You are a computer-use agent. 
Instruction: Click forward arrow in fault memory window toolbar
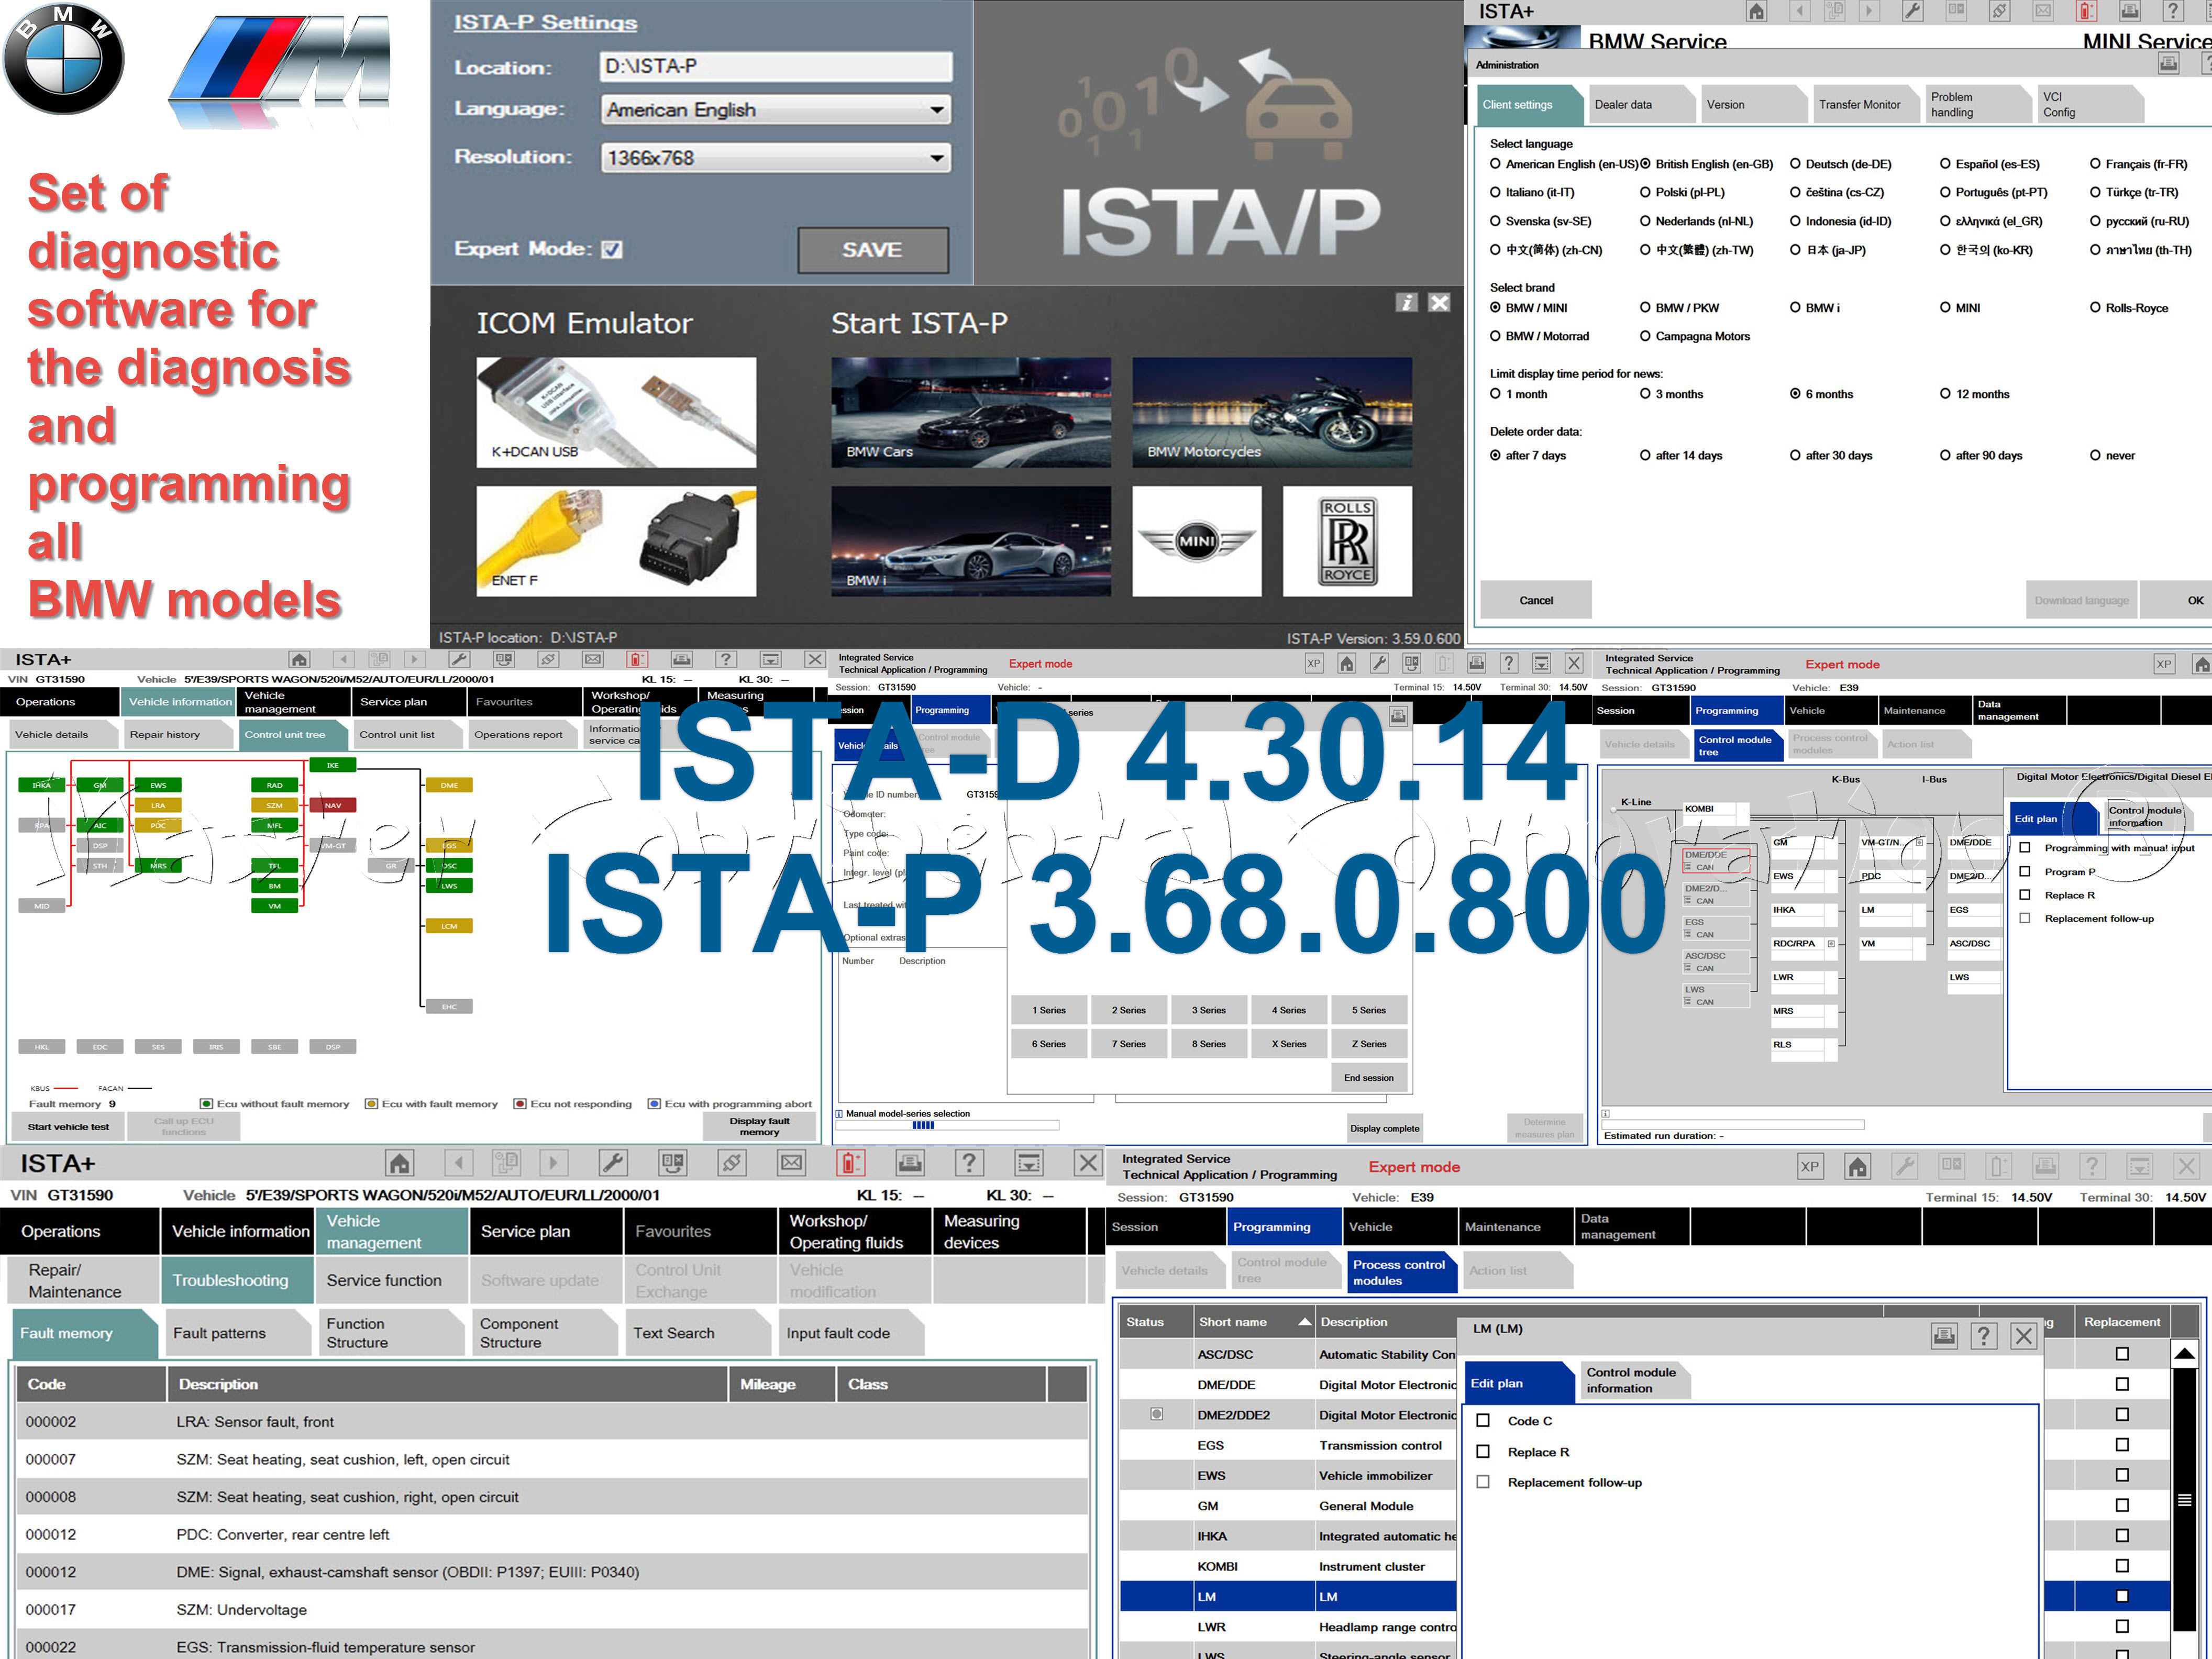pos(553,1163)
